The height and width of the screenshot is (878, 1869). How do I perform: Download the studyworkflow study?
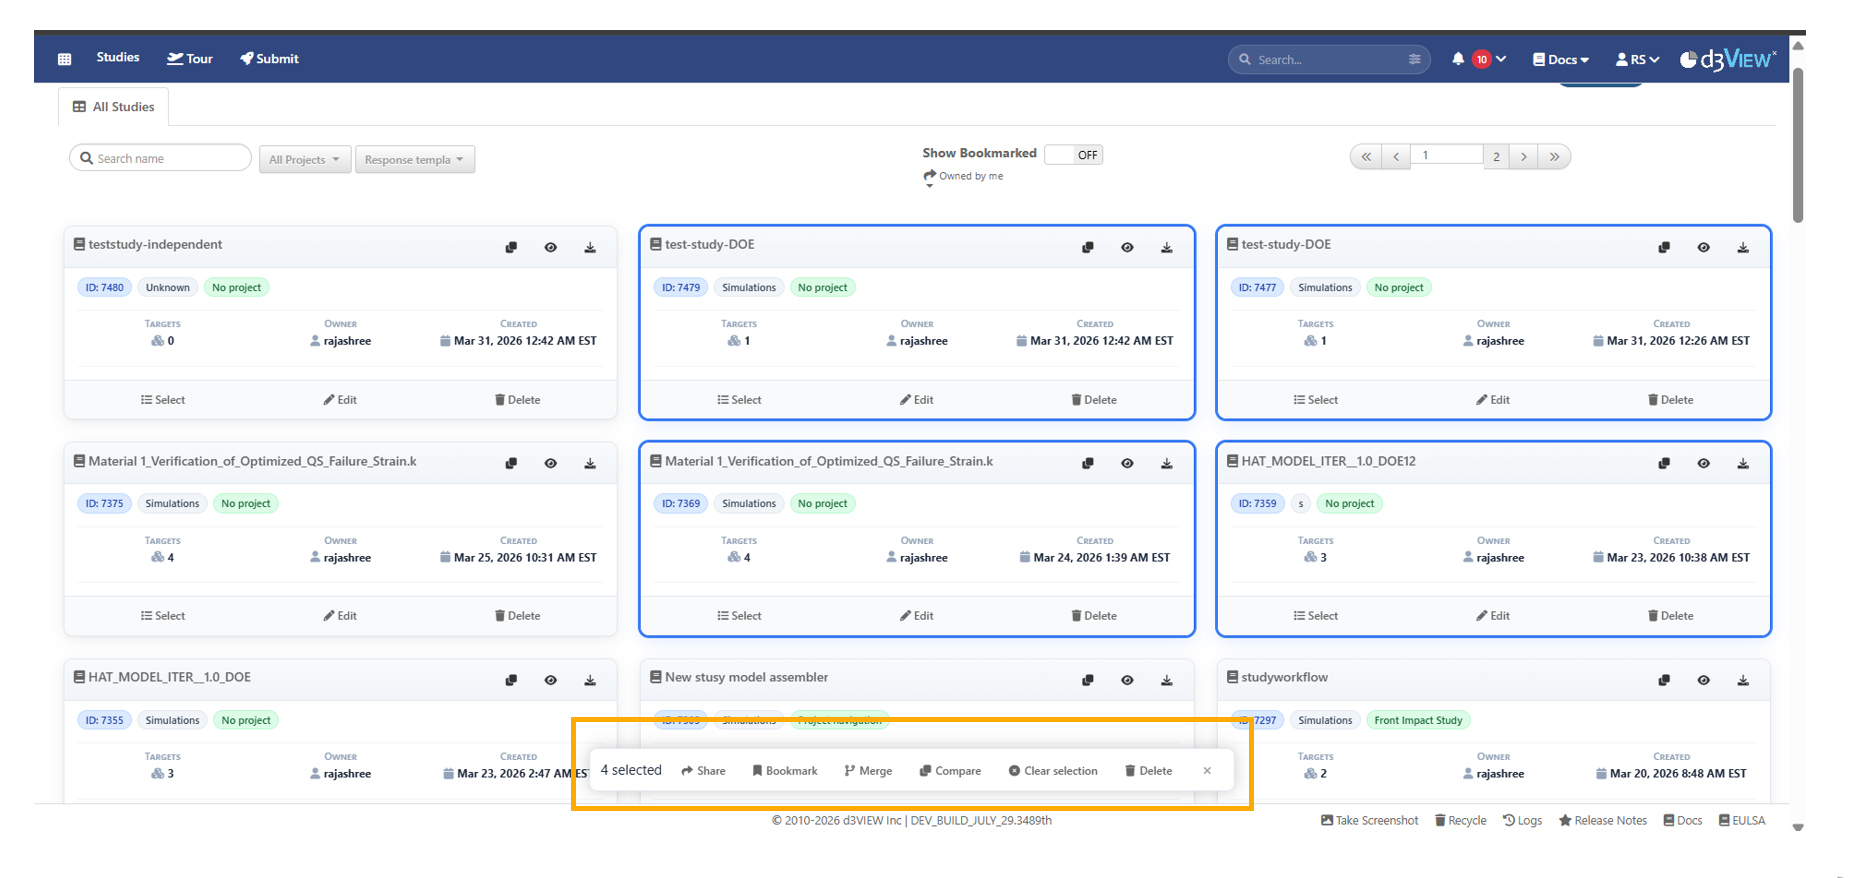pos(1743,681)
